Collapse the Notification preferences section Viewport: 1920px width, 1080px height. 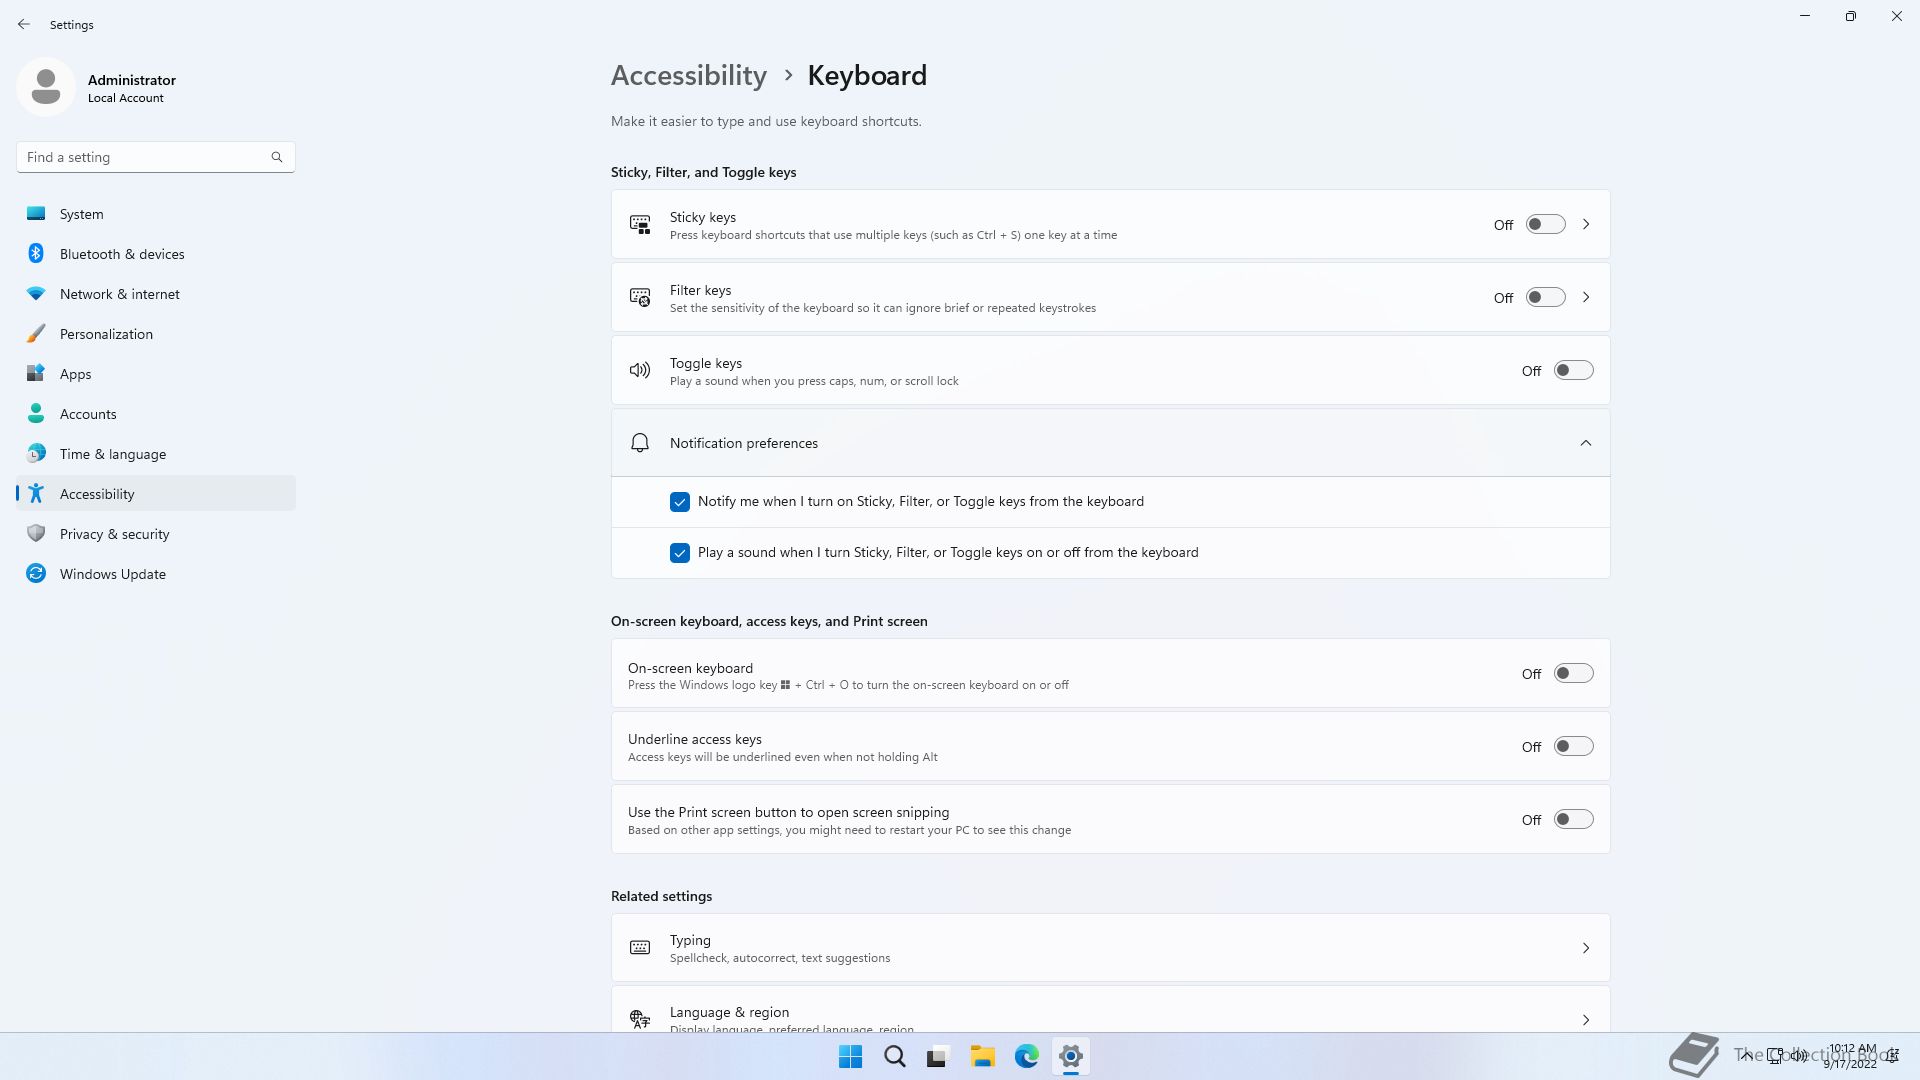tap(1585, 443)
